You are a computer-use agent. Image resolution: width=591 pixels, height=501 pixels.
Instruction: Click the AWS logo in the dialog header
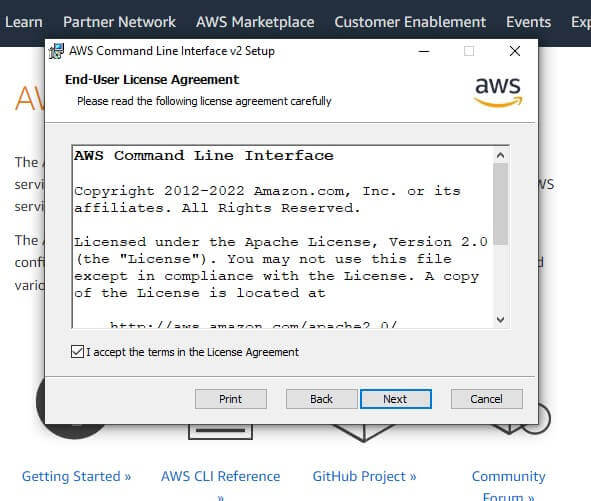(498, 92)
